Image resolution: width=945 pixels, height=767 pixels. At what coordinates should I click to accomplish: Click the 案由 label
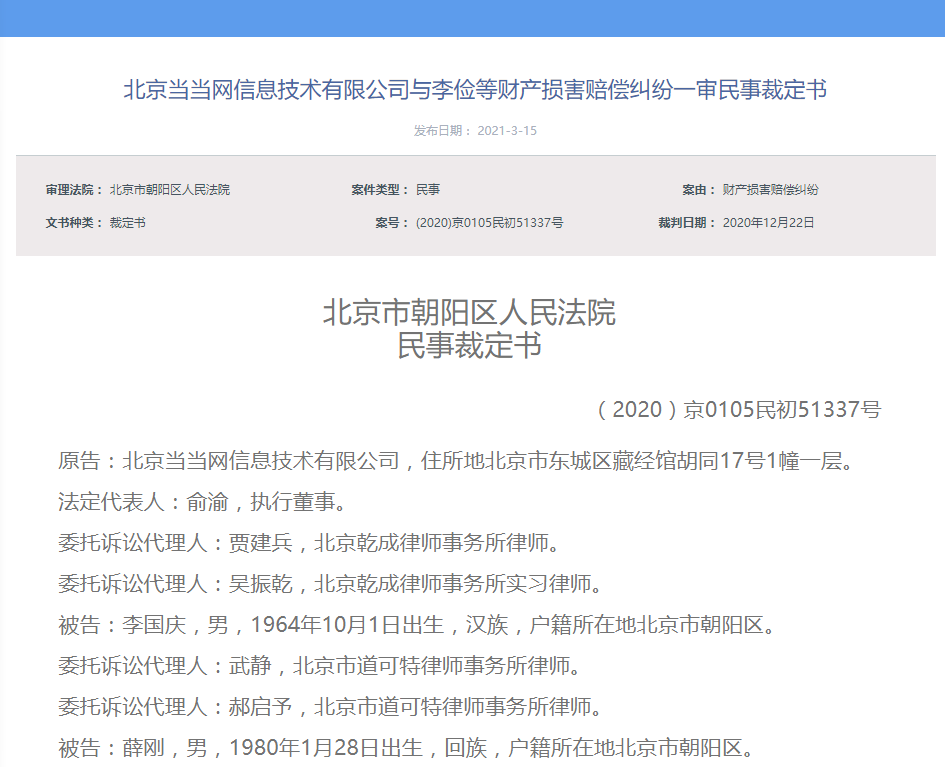[699, 190]
